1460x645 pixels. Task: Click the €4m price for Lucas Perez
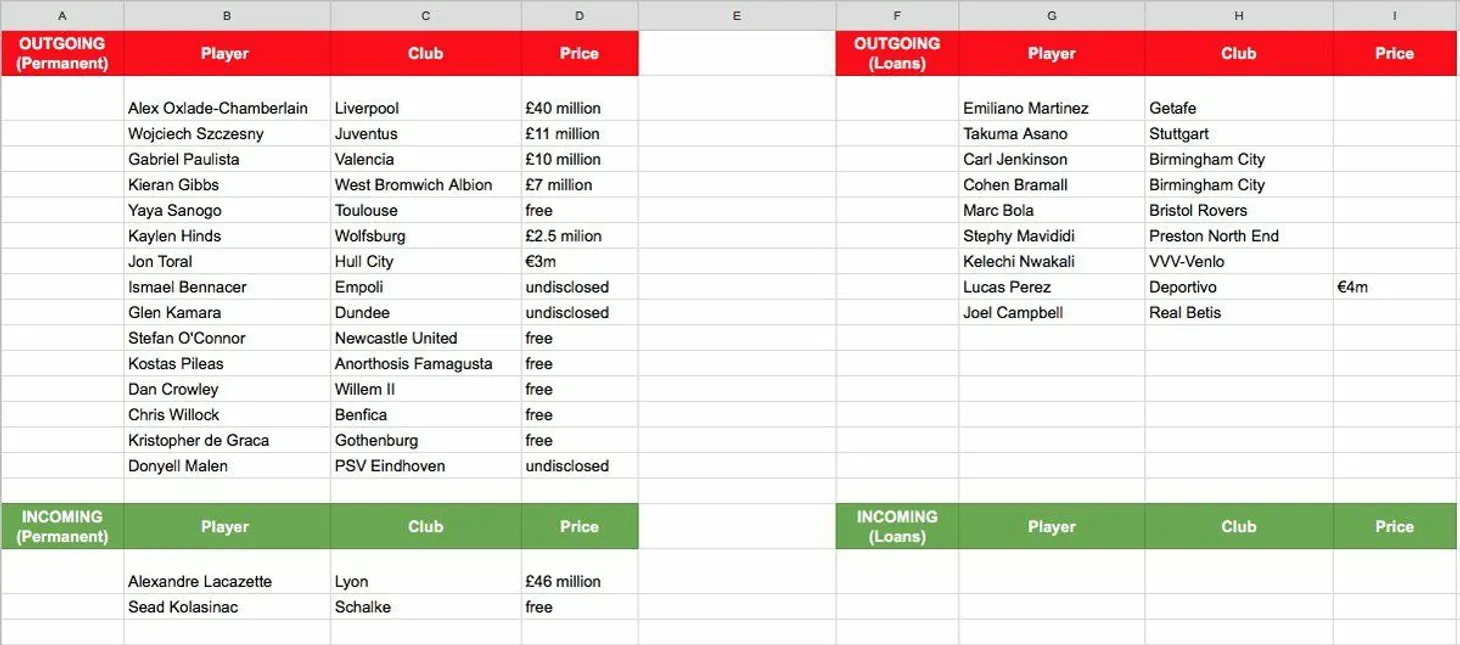point(1353,287)
